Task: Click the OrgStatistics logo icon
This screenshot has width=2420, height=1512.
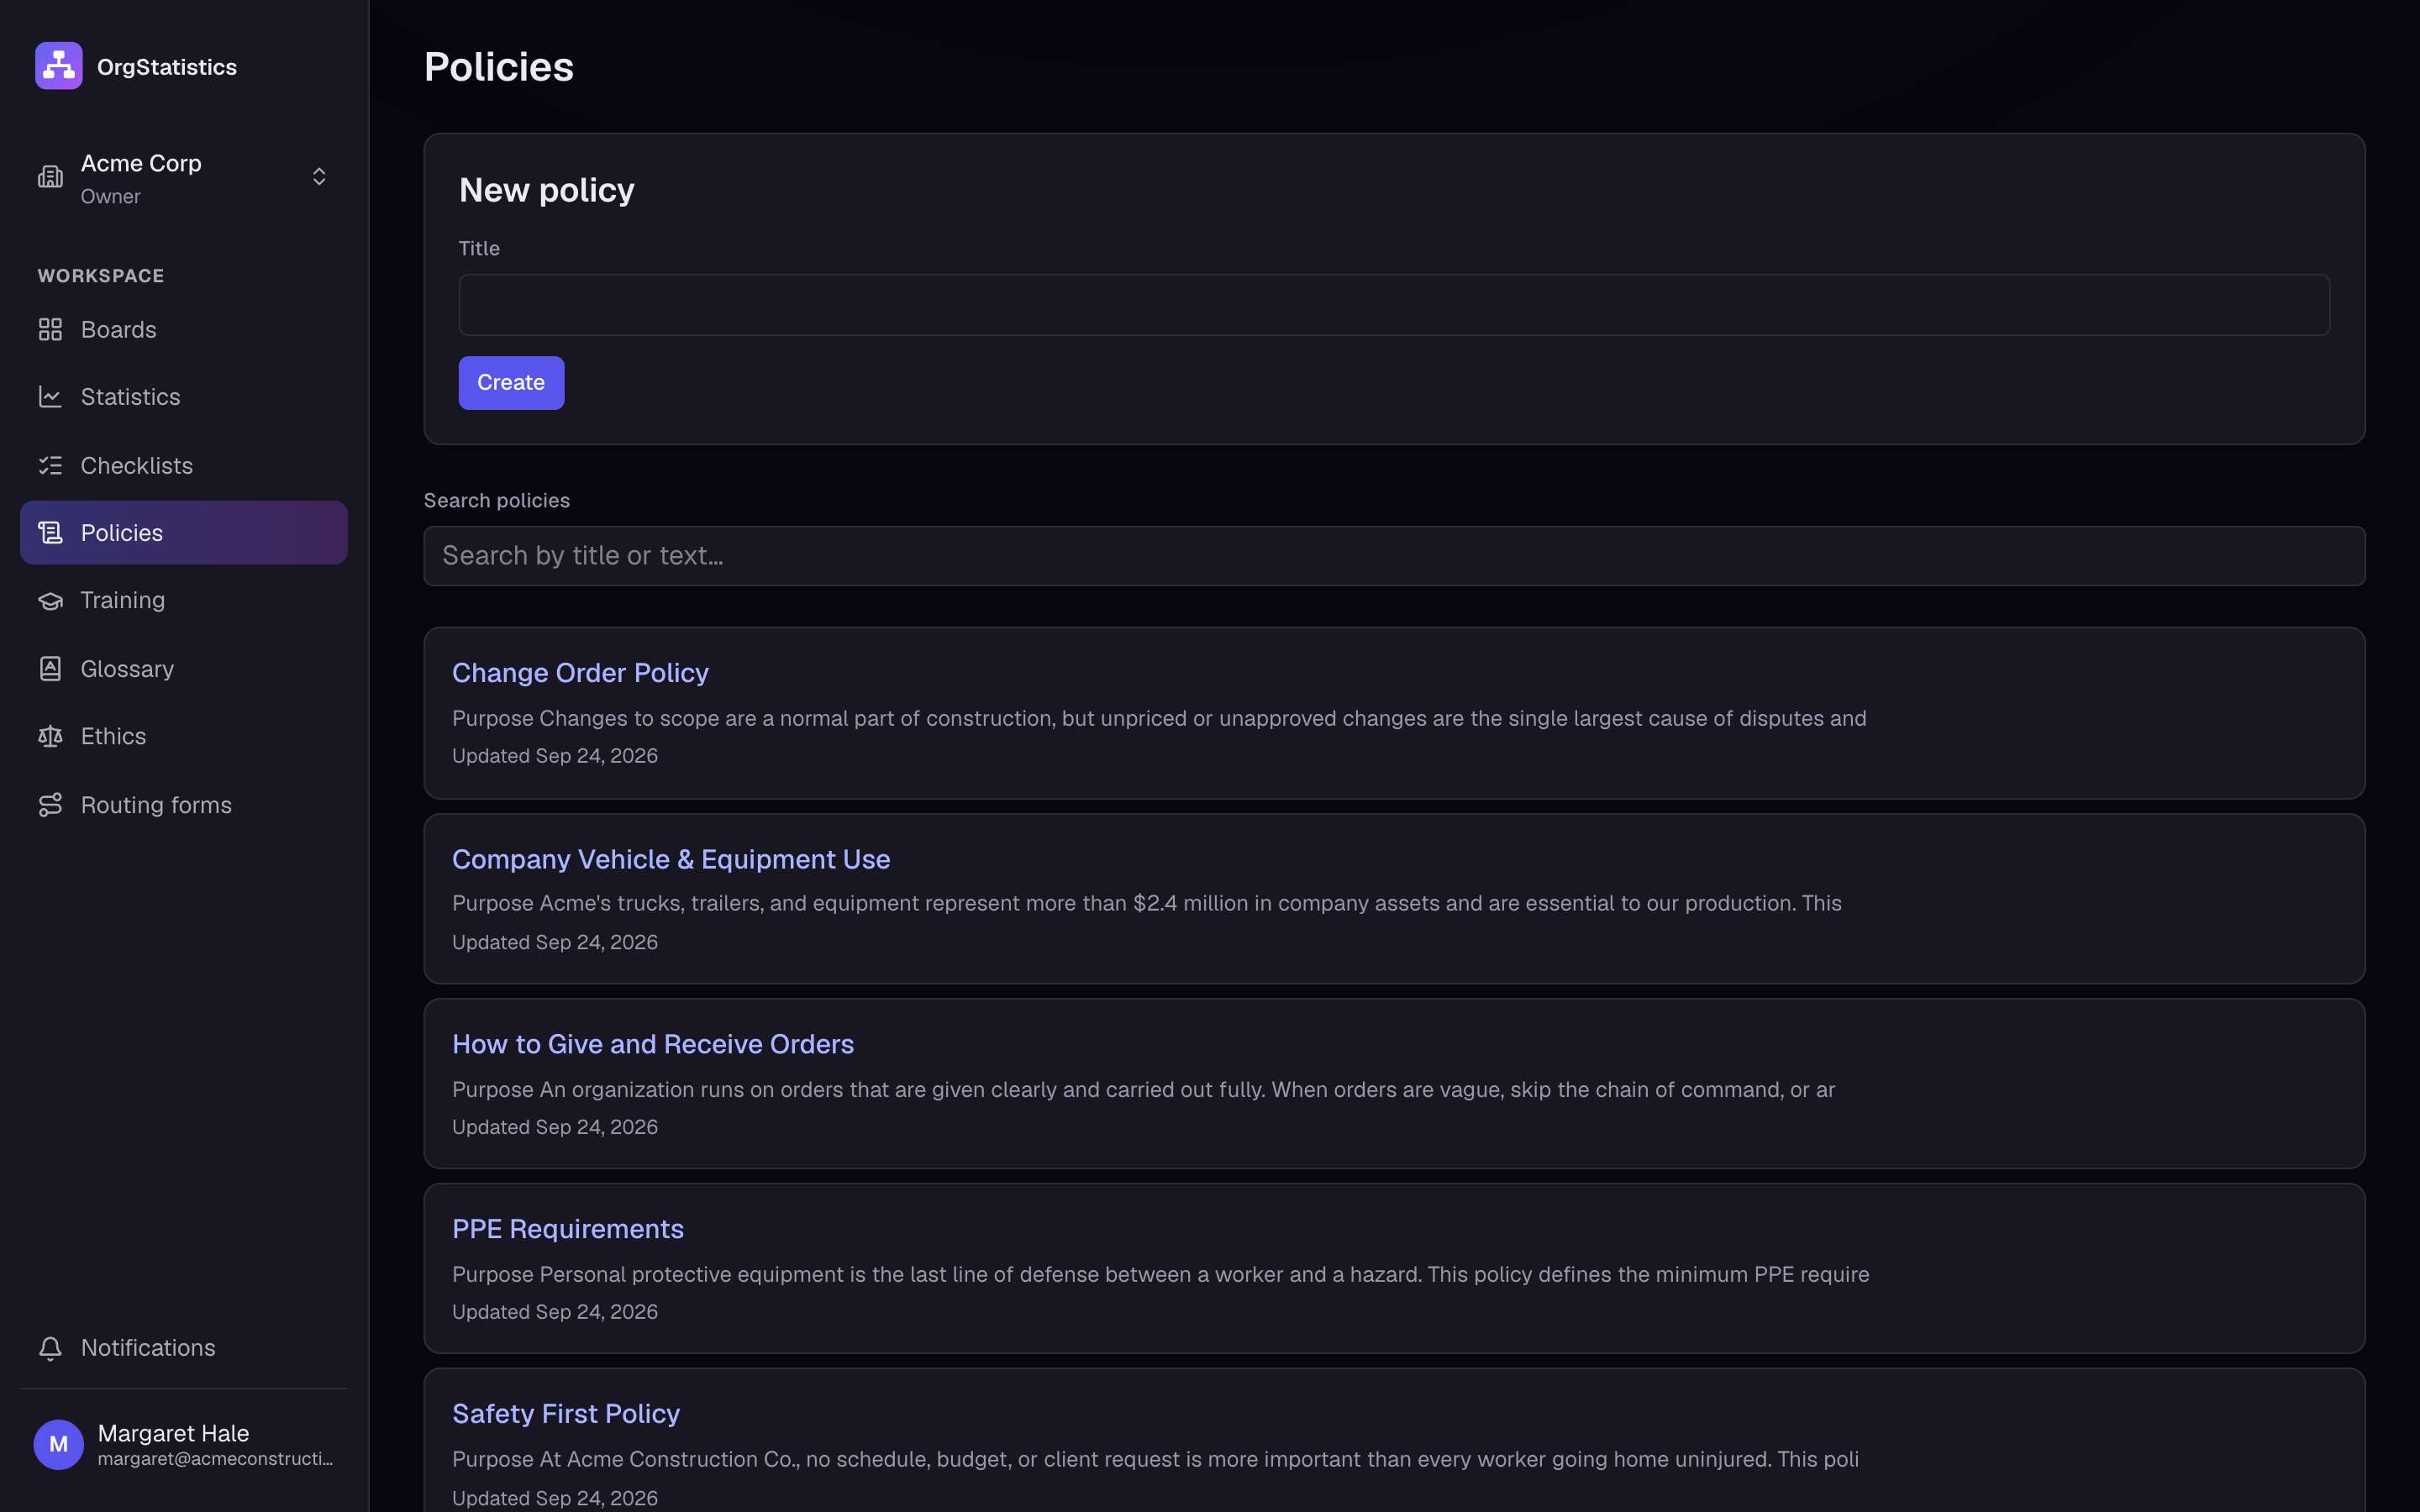Action: click(x=59, y=66)
